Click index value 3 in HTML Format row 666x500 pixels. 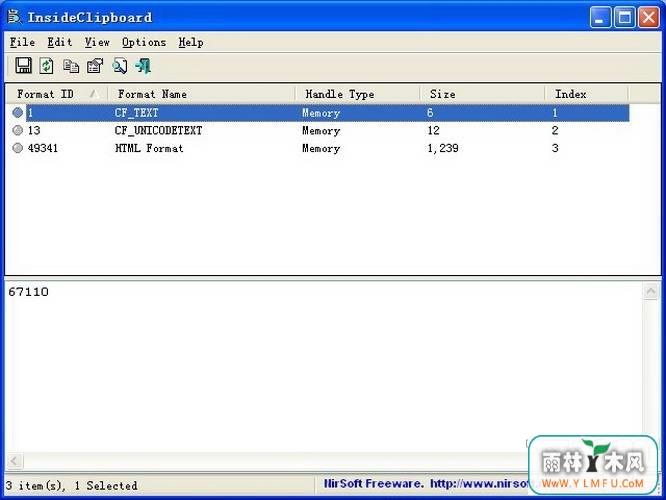[555, 148]
